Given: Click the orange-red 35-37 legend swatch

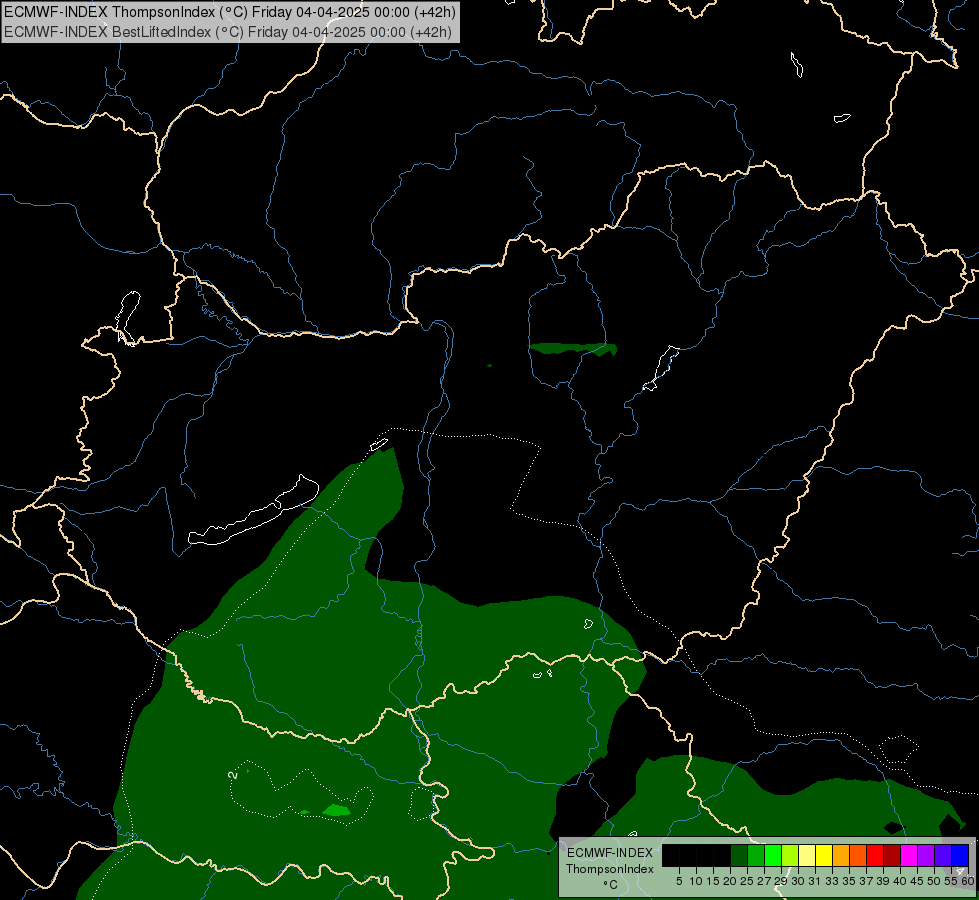Looking at the screenshot, I should pyautogui.click(x=858, y=855).
